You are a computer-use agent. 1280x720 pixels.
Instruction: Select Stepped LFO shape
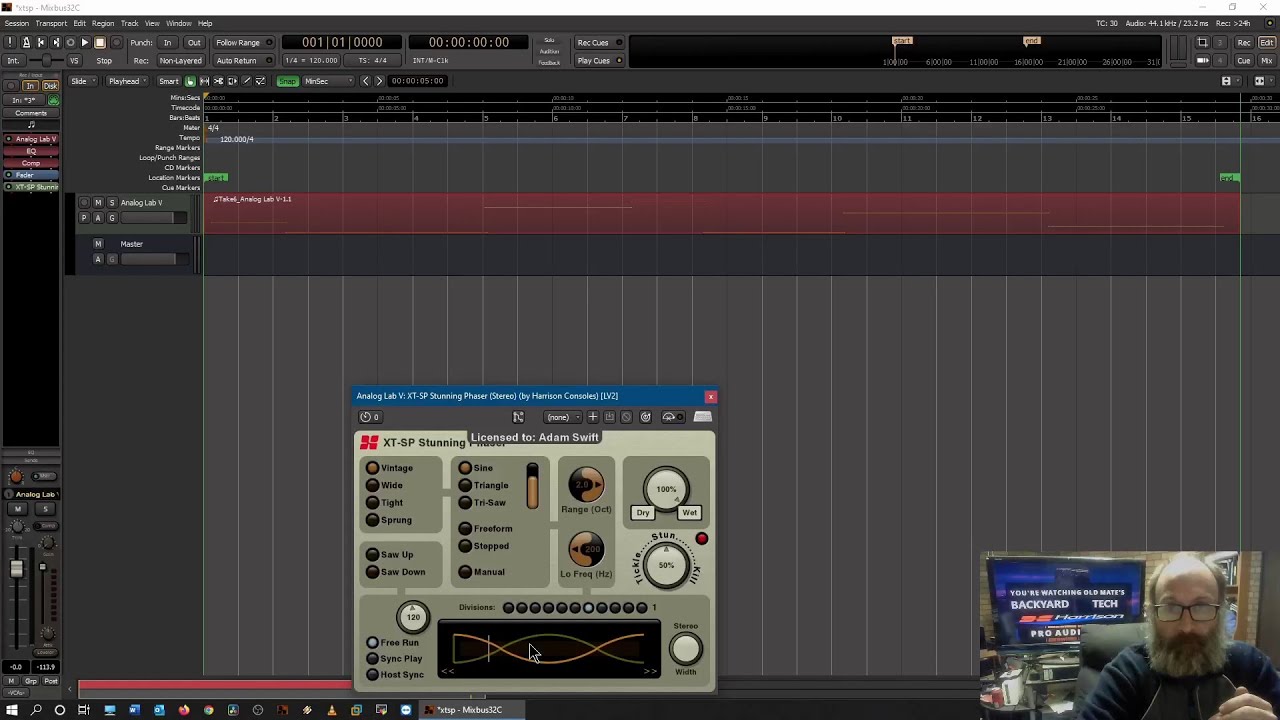click(483, 546)
